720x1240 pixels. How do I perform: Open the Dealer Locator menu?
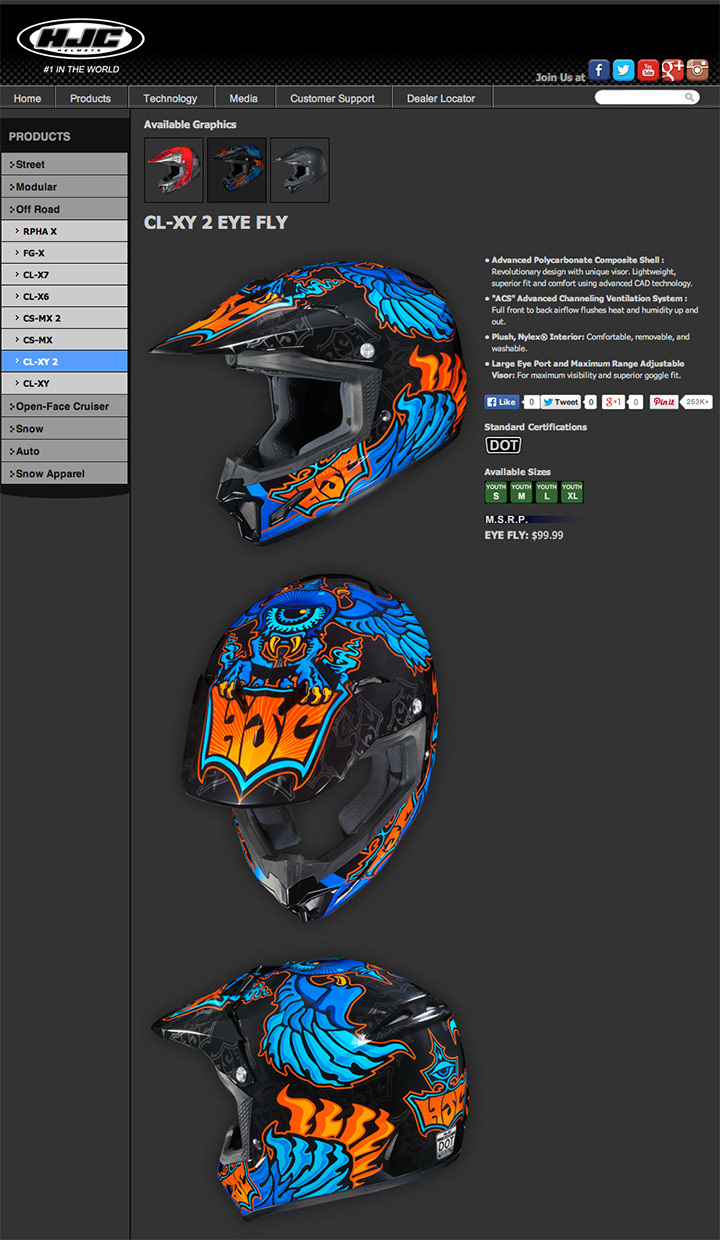(442, 98)
